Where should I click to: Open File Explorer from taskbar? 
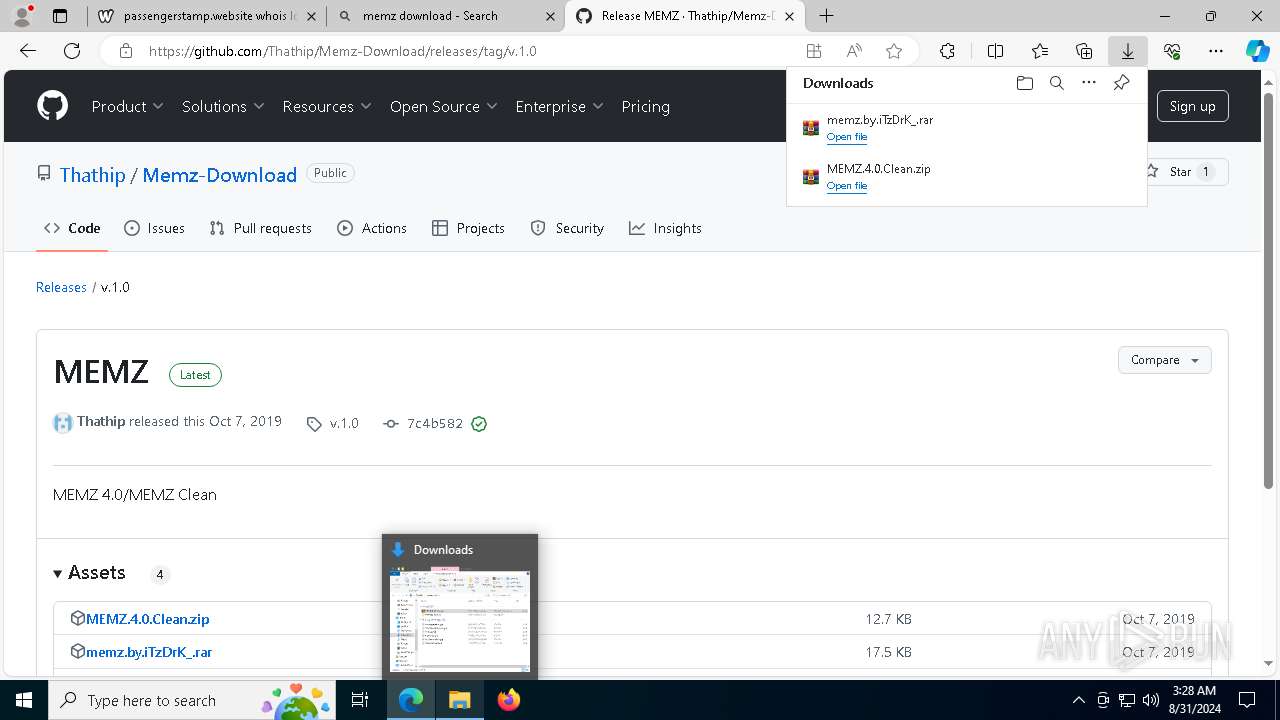click(459, 700)
